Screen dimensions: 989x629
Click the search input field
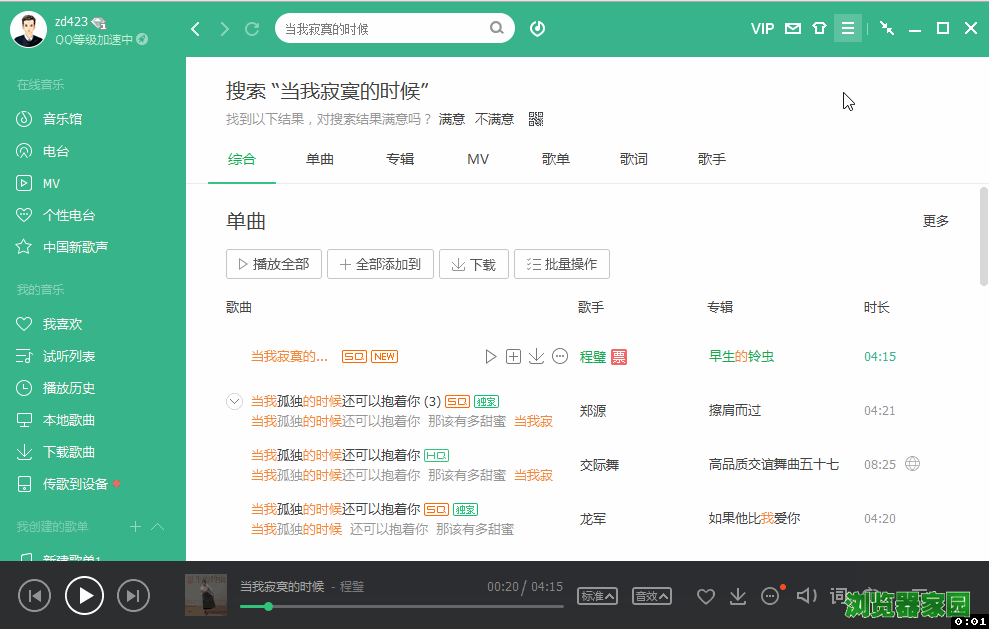(x=383, y=29)
